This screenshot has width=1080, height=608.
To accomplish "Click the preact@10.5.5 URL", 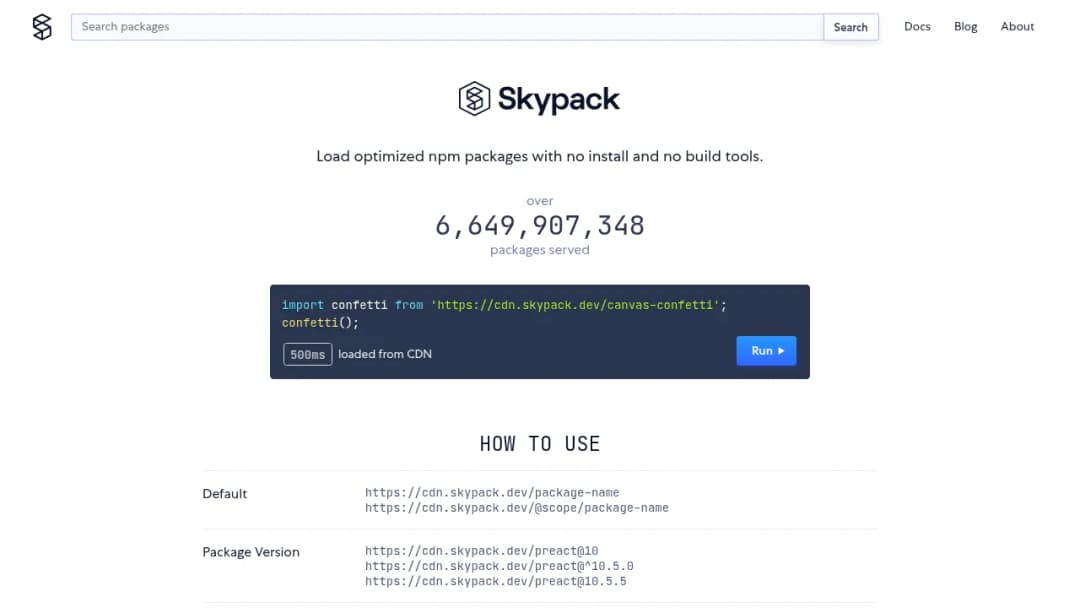I will (x=496, y=581).
